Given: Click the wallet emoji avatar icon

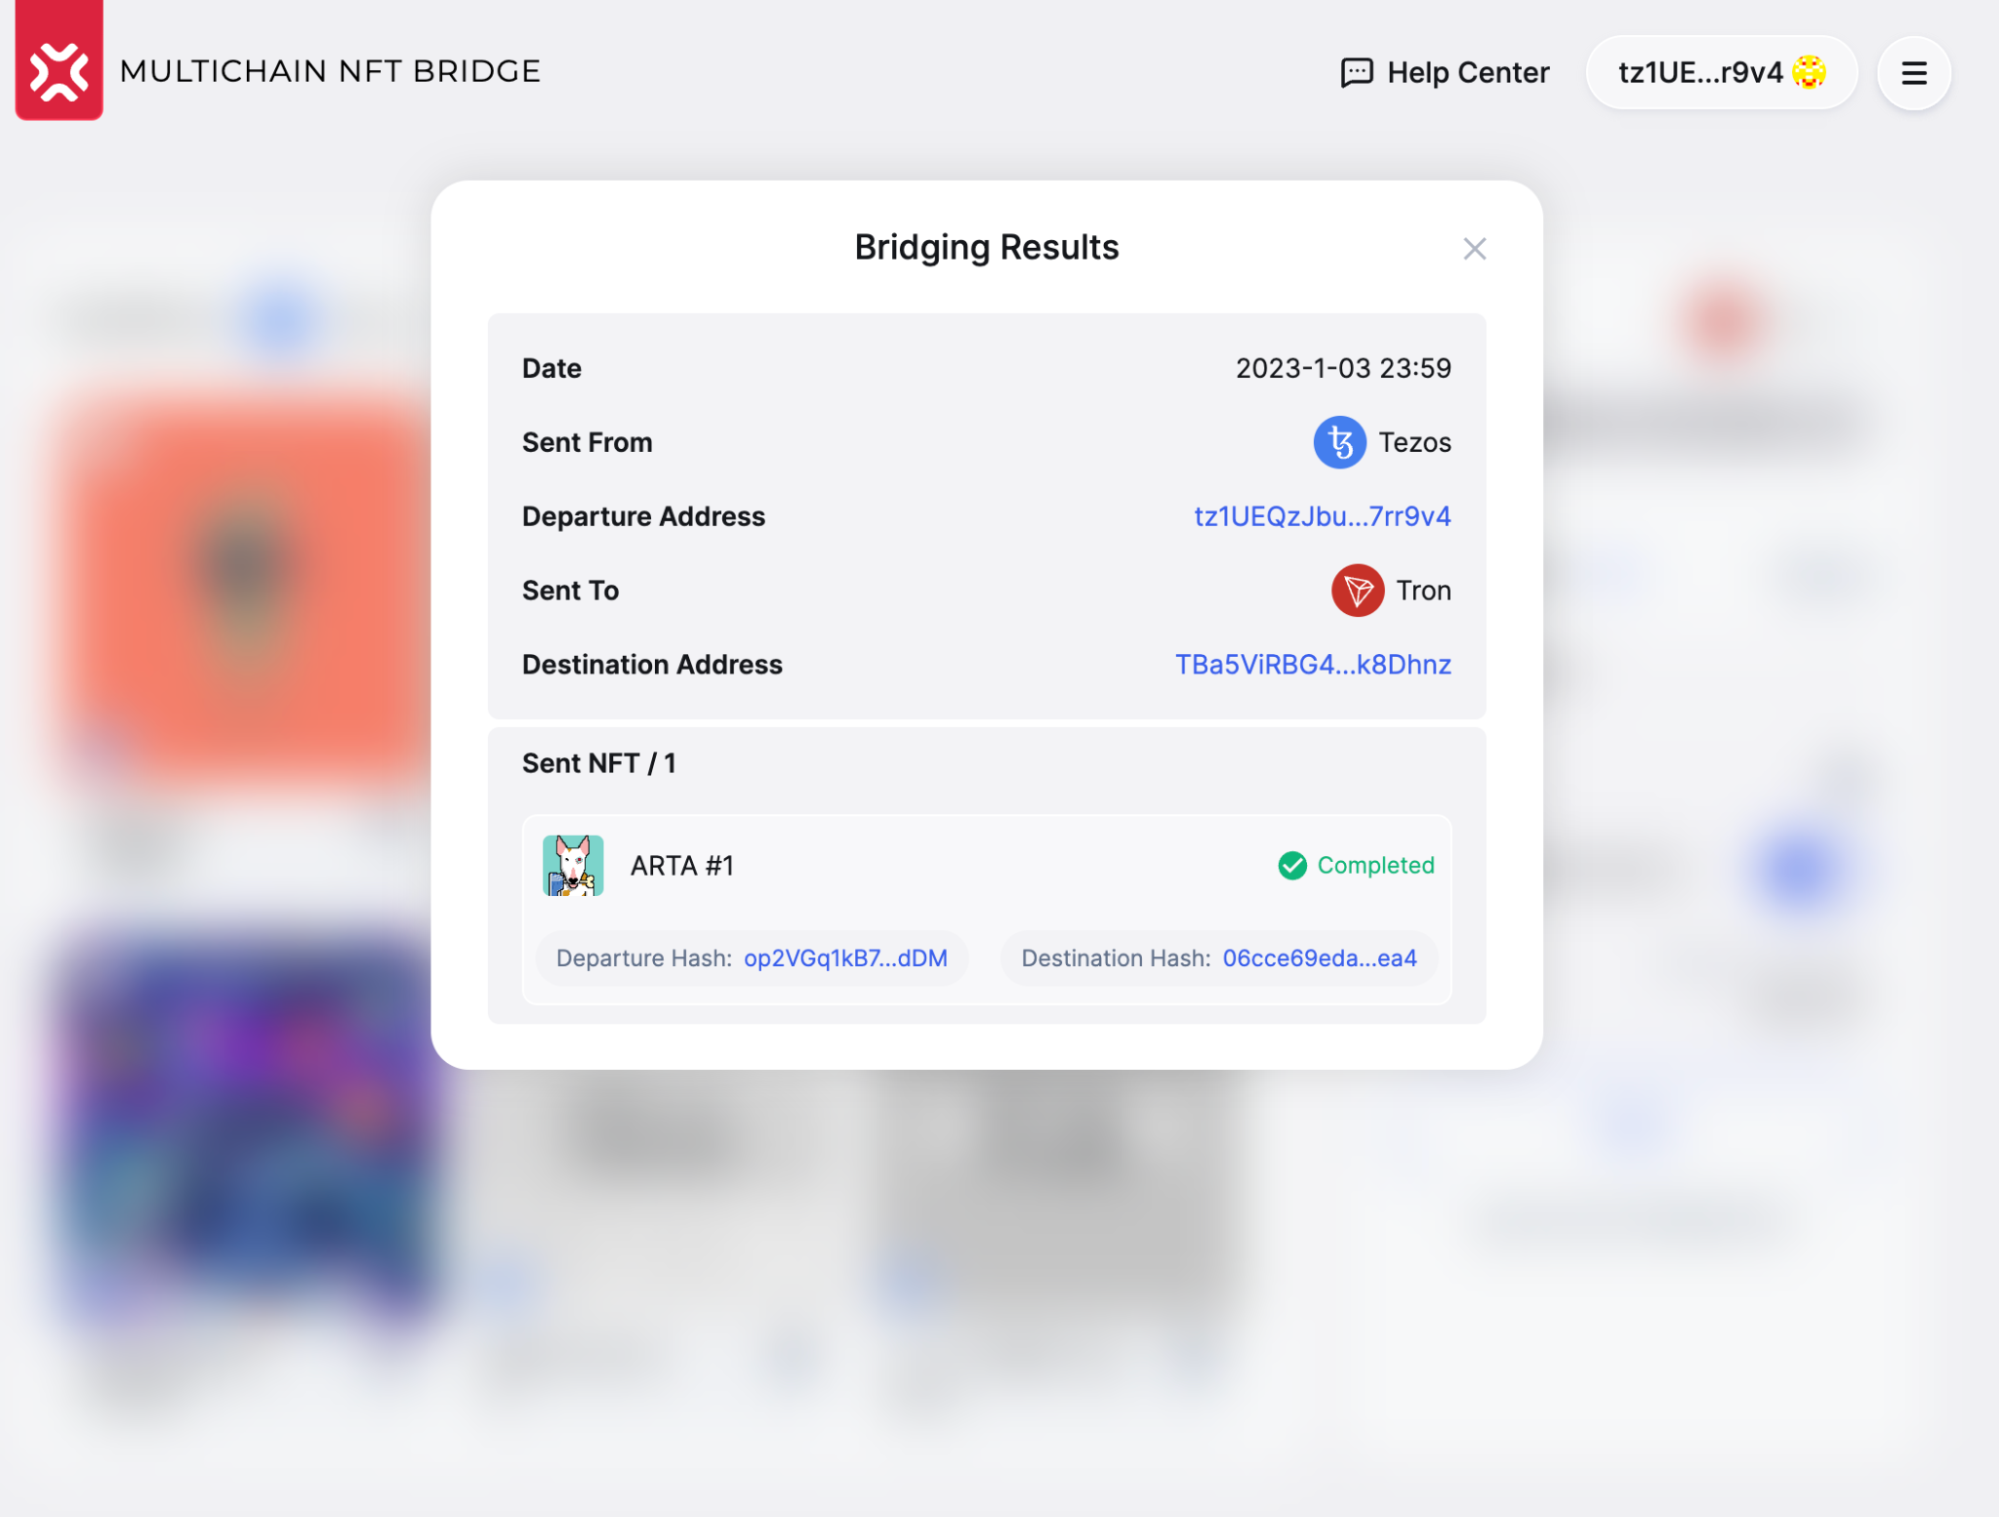Looking at the screenshot, I should [x=1809, y=72].
